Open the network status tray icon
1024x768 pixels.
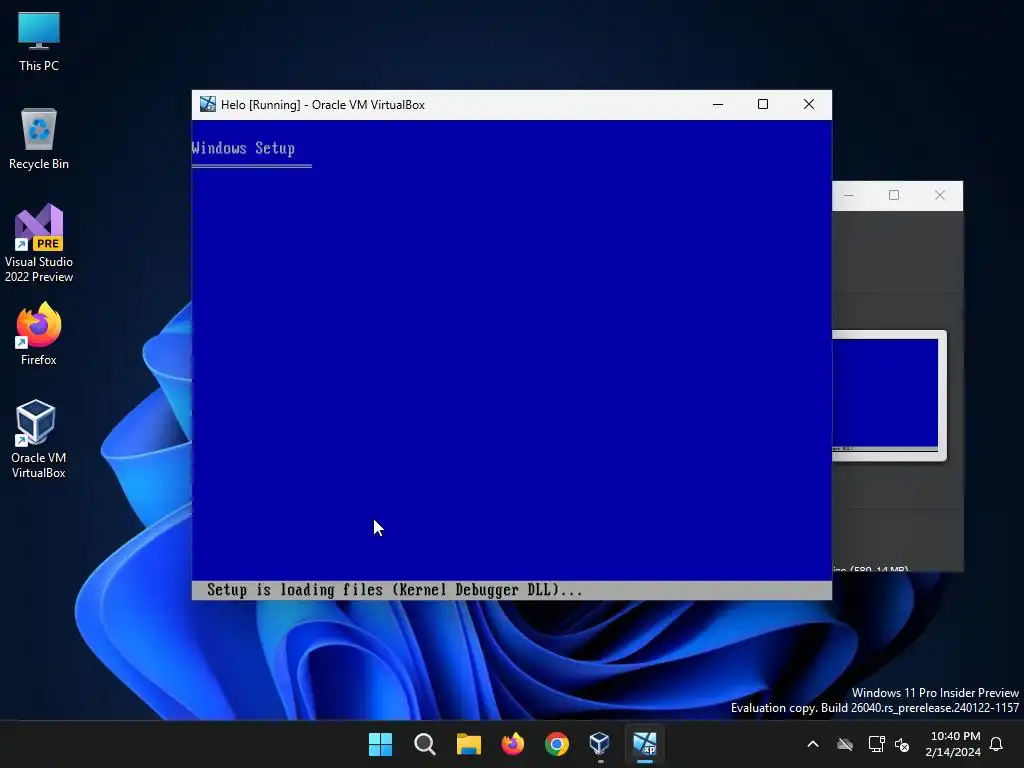(x=876, y=744)
